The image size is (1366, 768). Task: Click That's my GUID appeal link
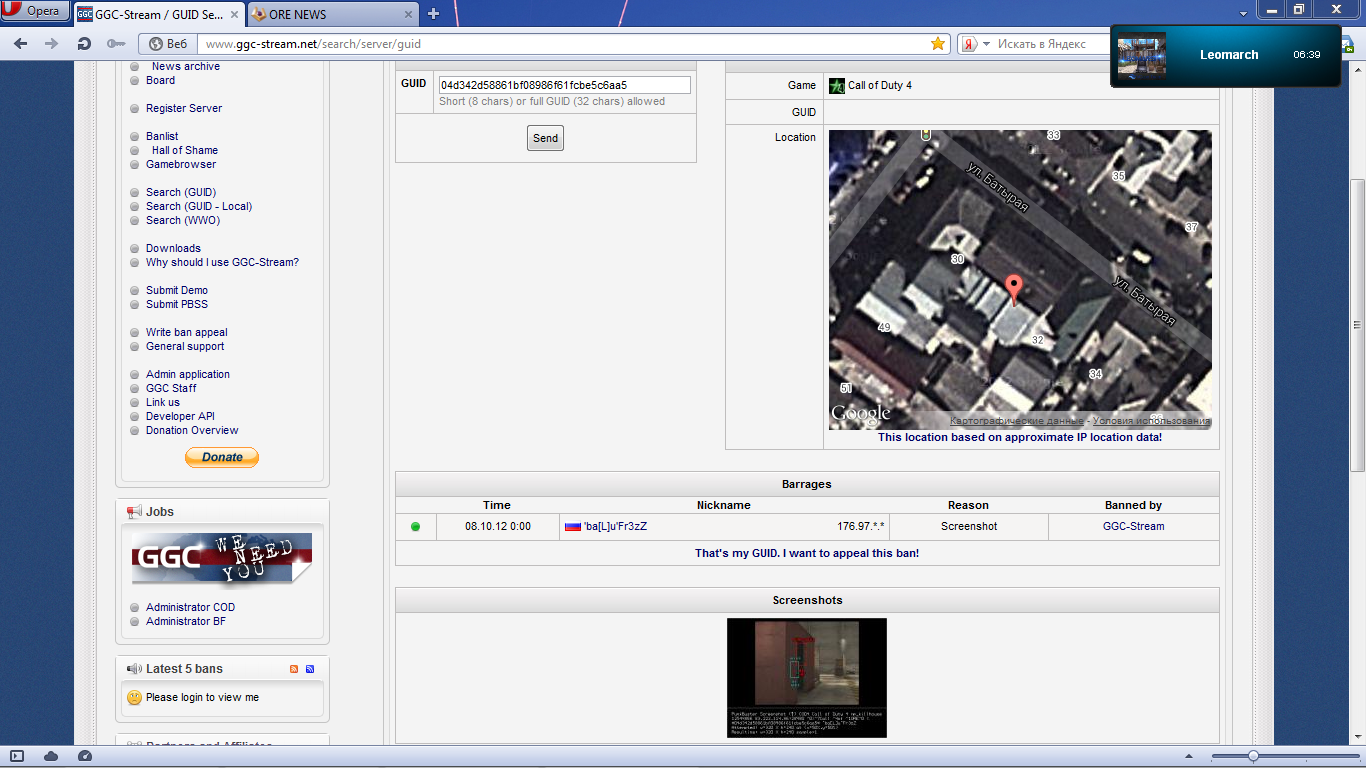pyautogui.click(x=807, y=553)
